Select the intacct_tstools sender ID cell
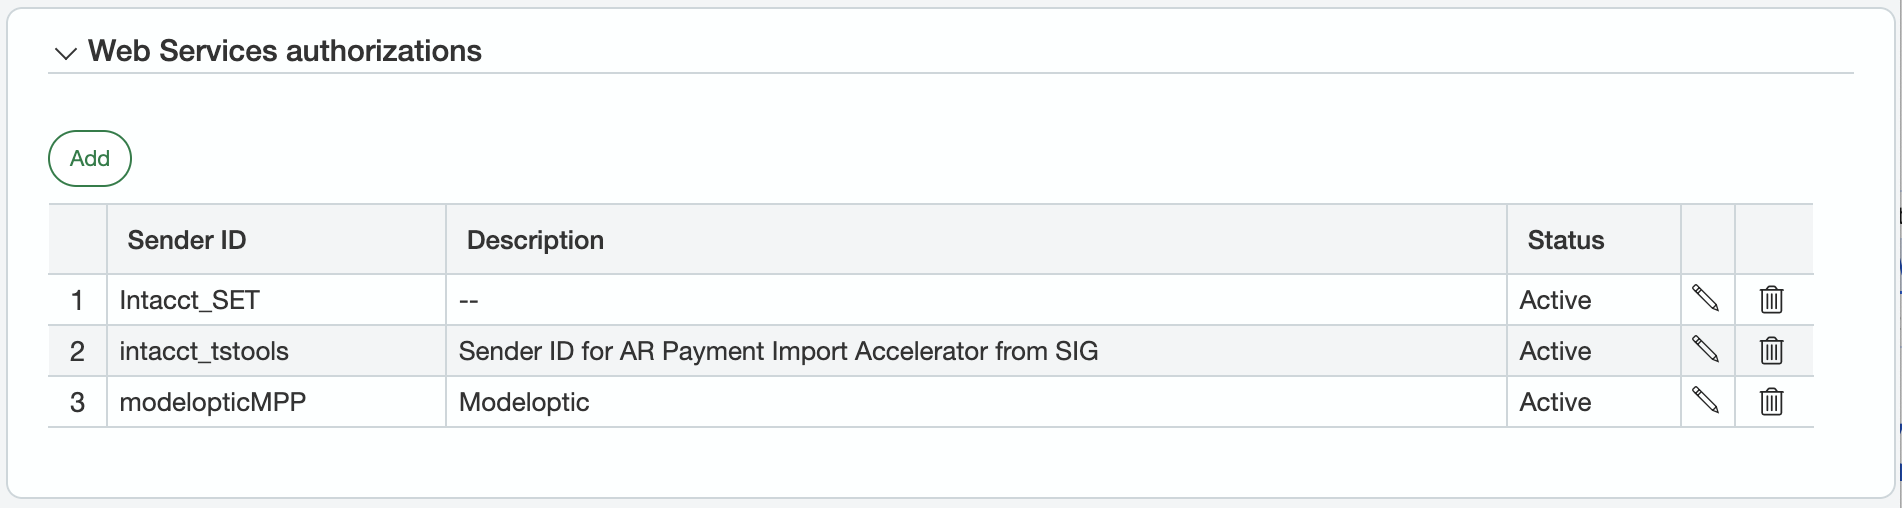Viewport: 1902px width, 508px height. pyautogui.click(x=204, y=351)
